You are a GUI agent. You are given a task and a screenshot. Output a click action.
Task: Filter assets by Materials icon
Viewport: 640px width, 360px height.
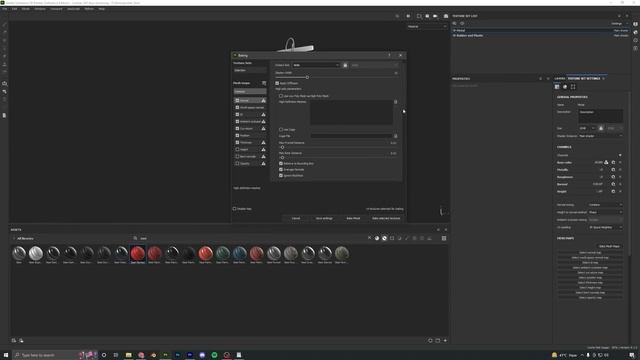377,238
